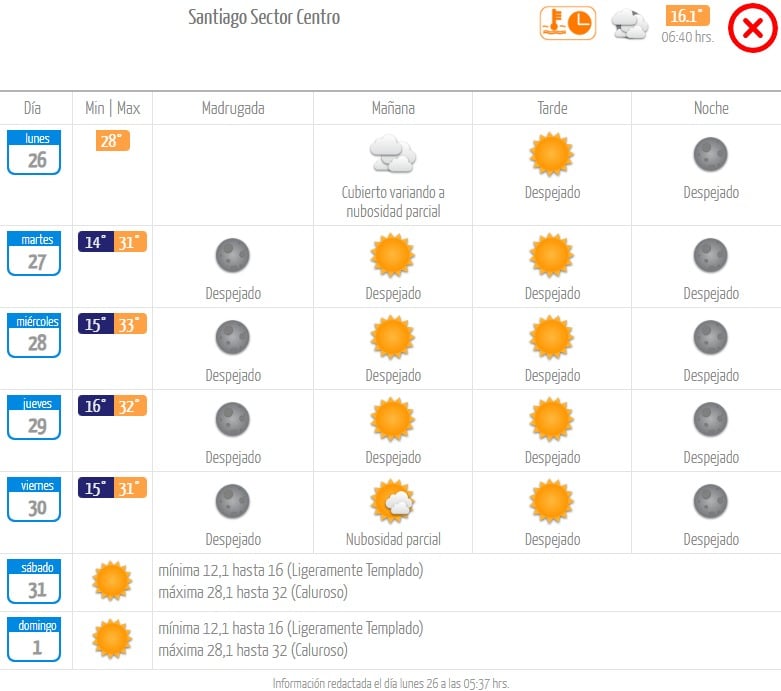Click the moon icon for lunes Noche

711,154
